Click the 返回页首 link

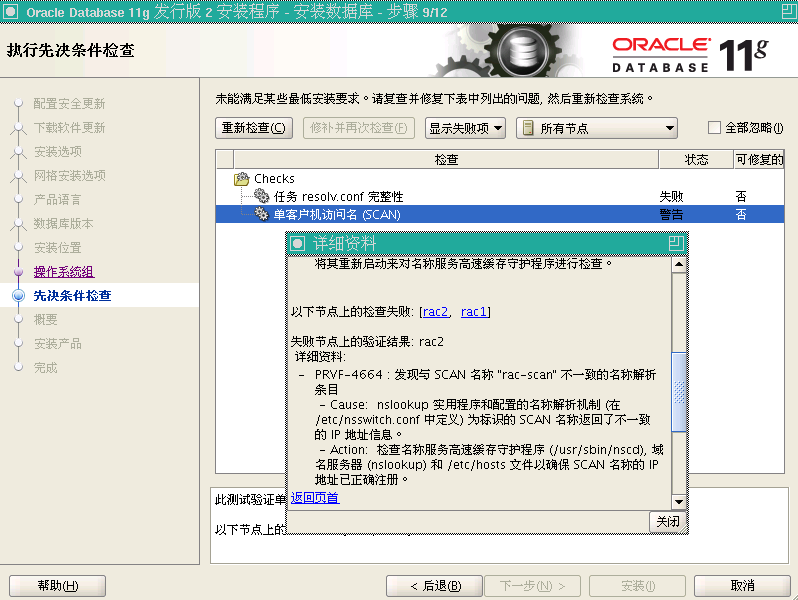coord(315,498)
